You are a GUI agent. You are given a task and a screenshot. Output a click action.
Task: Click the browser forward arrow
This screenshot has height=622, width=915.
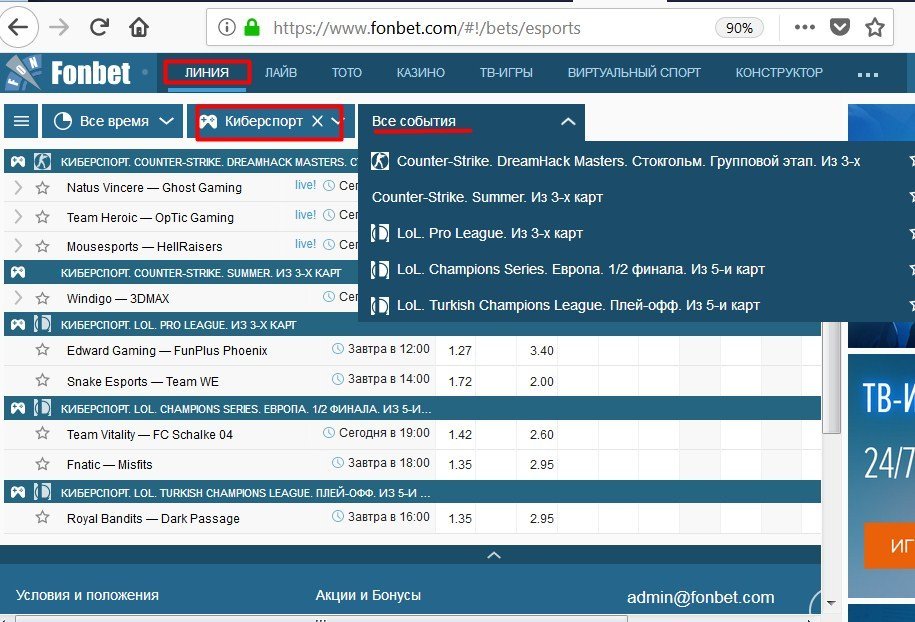coord(59,27)
